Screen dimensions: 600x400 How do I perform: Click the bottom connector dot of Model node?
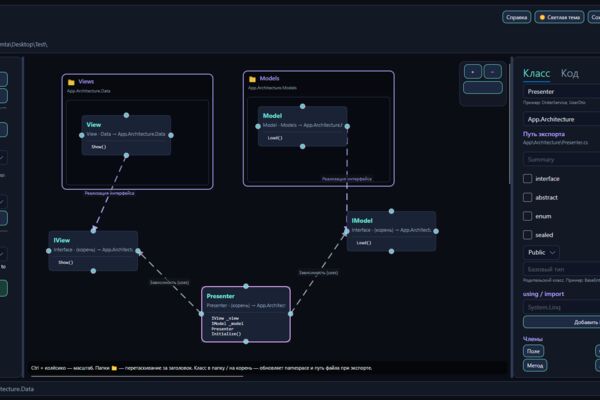[x=303, y=146]
